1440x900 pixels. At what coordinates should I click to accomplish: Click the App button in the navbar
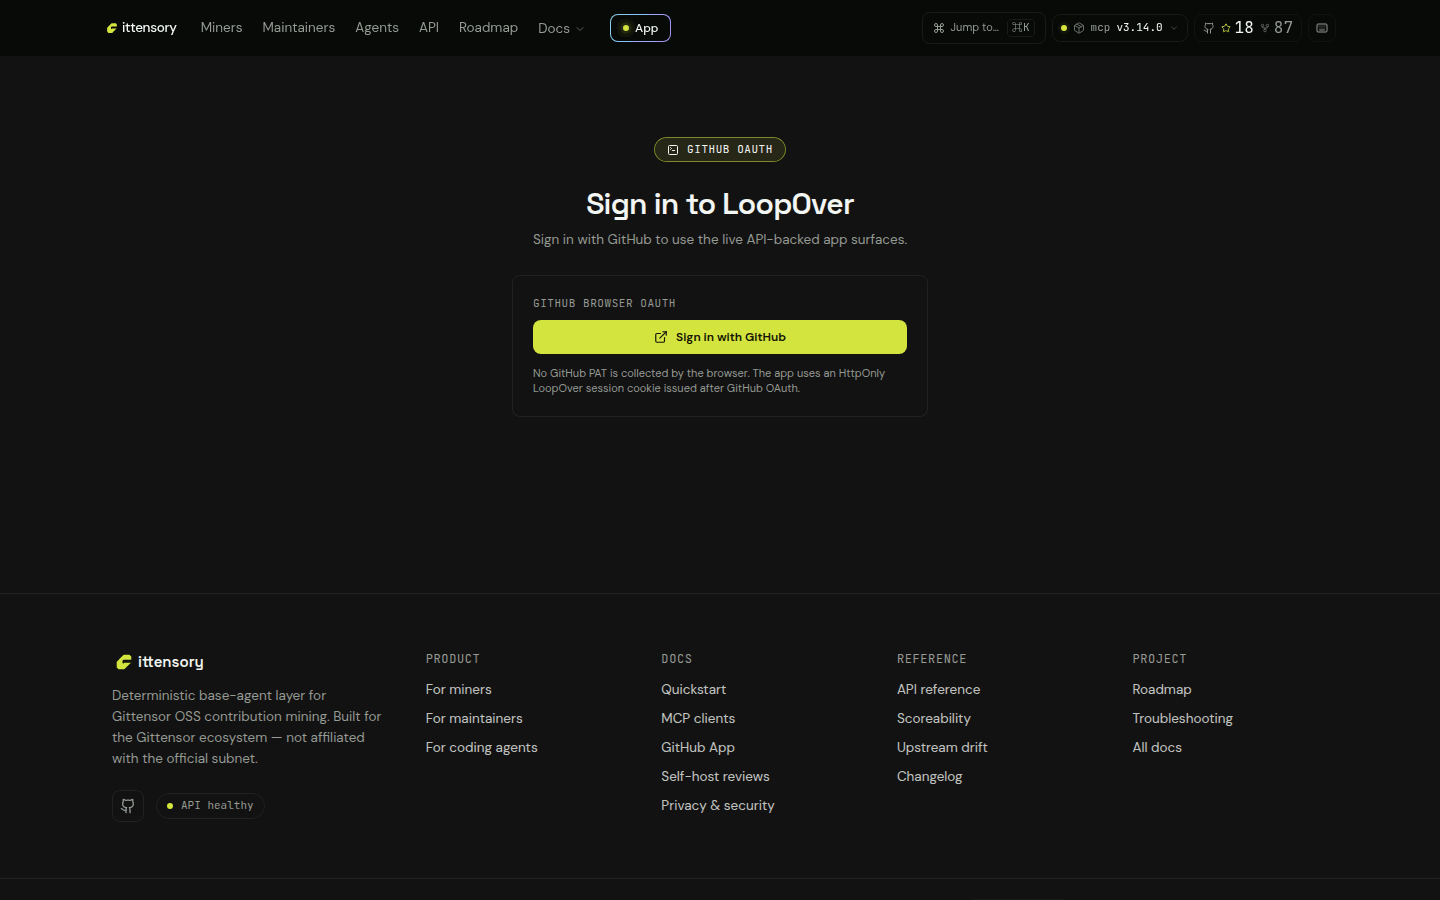point(640,28)
